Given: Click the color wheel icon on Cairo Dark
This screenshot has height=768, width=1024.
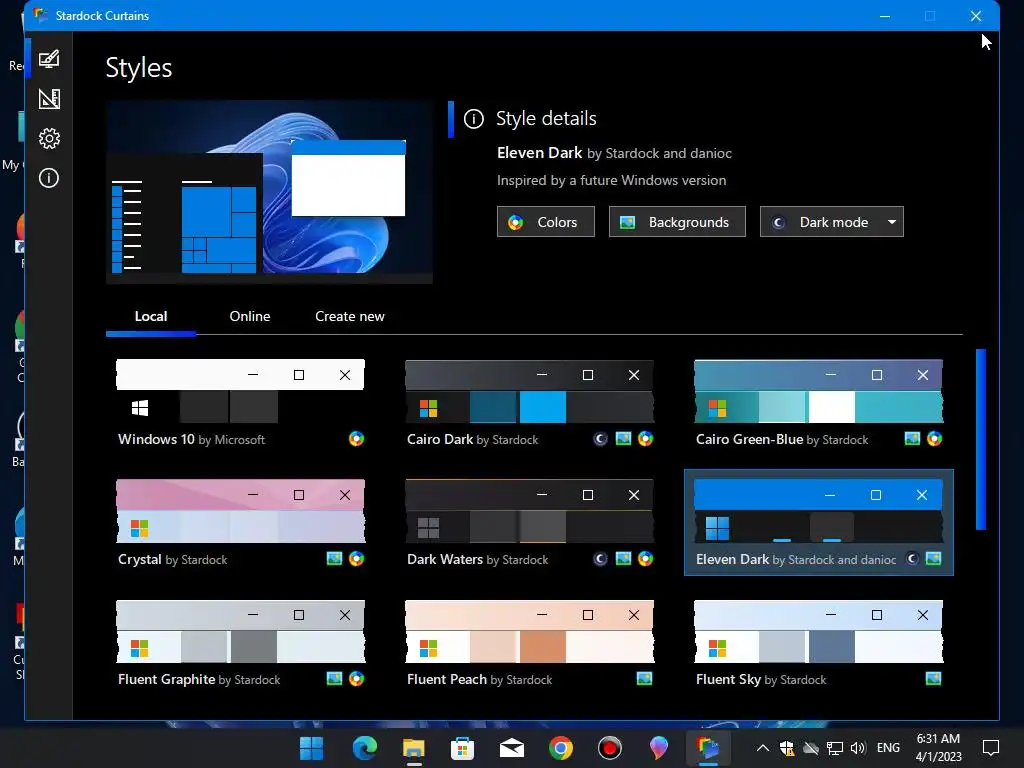Looking at the screenshot, I should click(646, 439).
